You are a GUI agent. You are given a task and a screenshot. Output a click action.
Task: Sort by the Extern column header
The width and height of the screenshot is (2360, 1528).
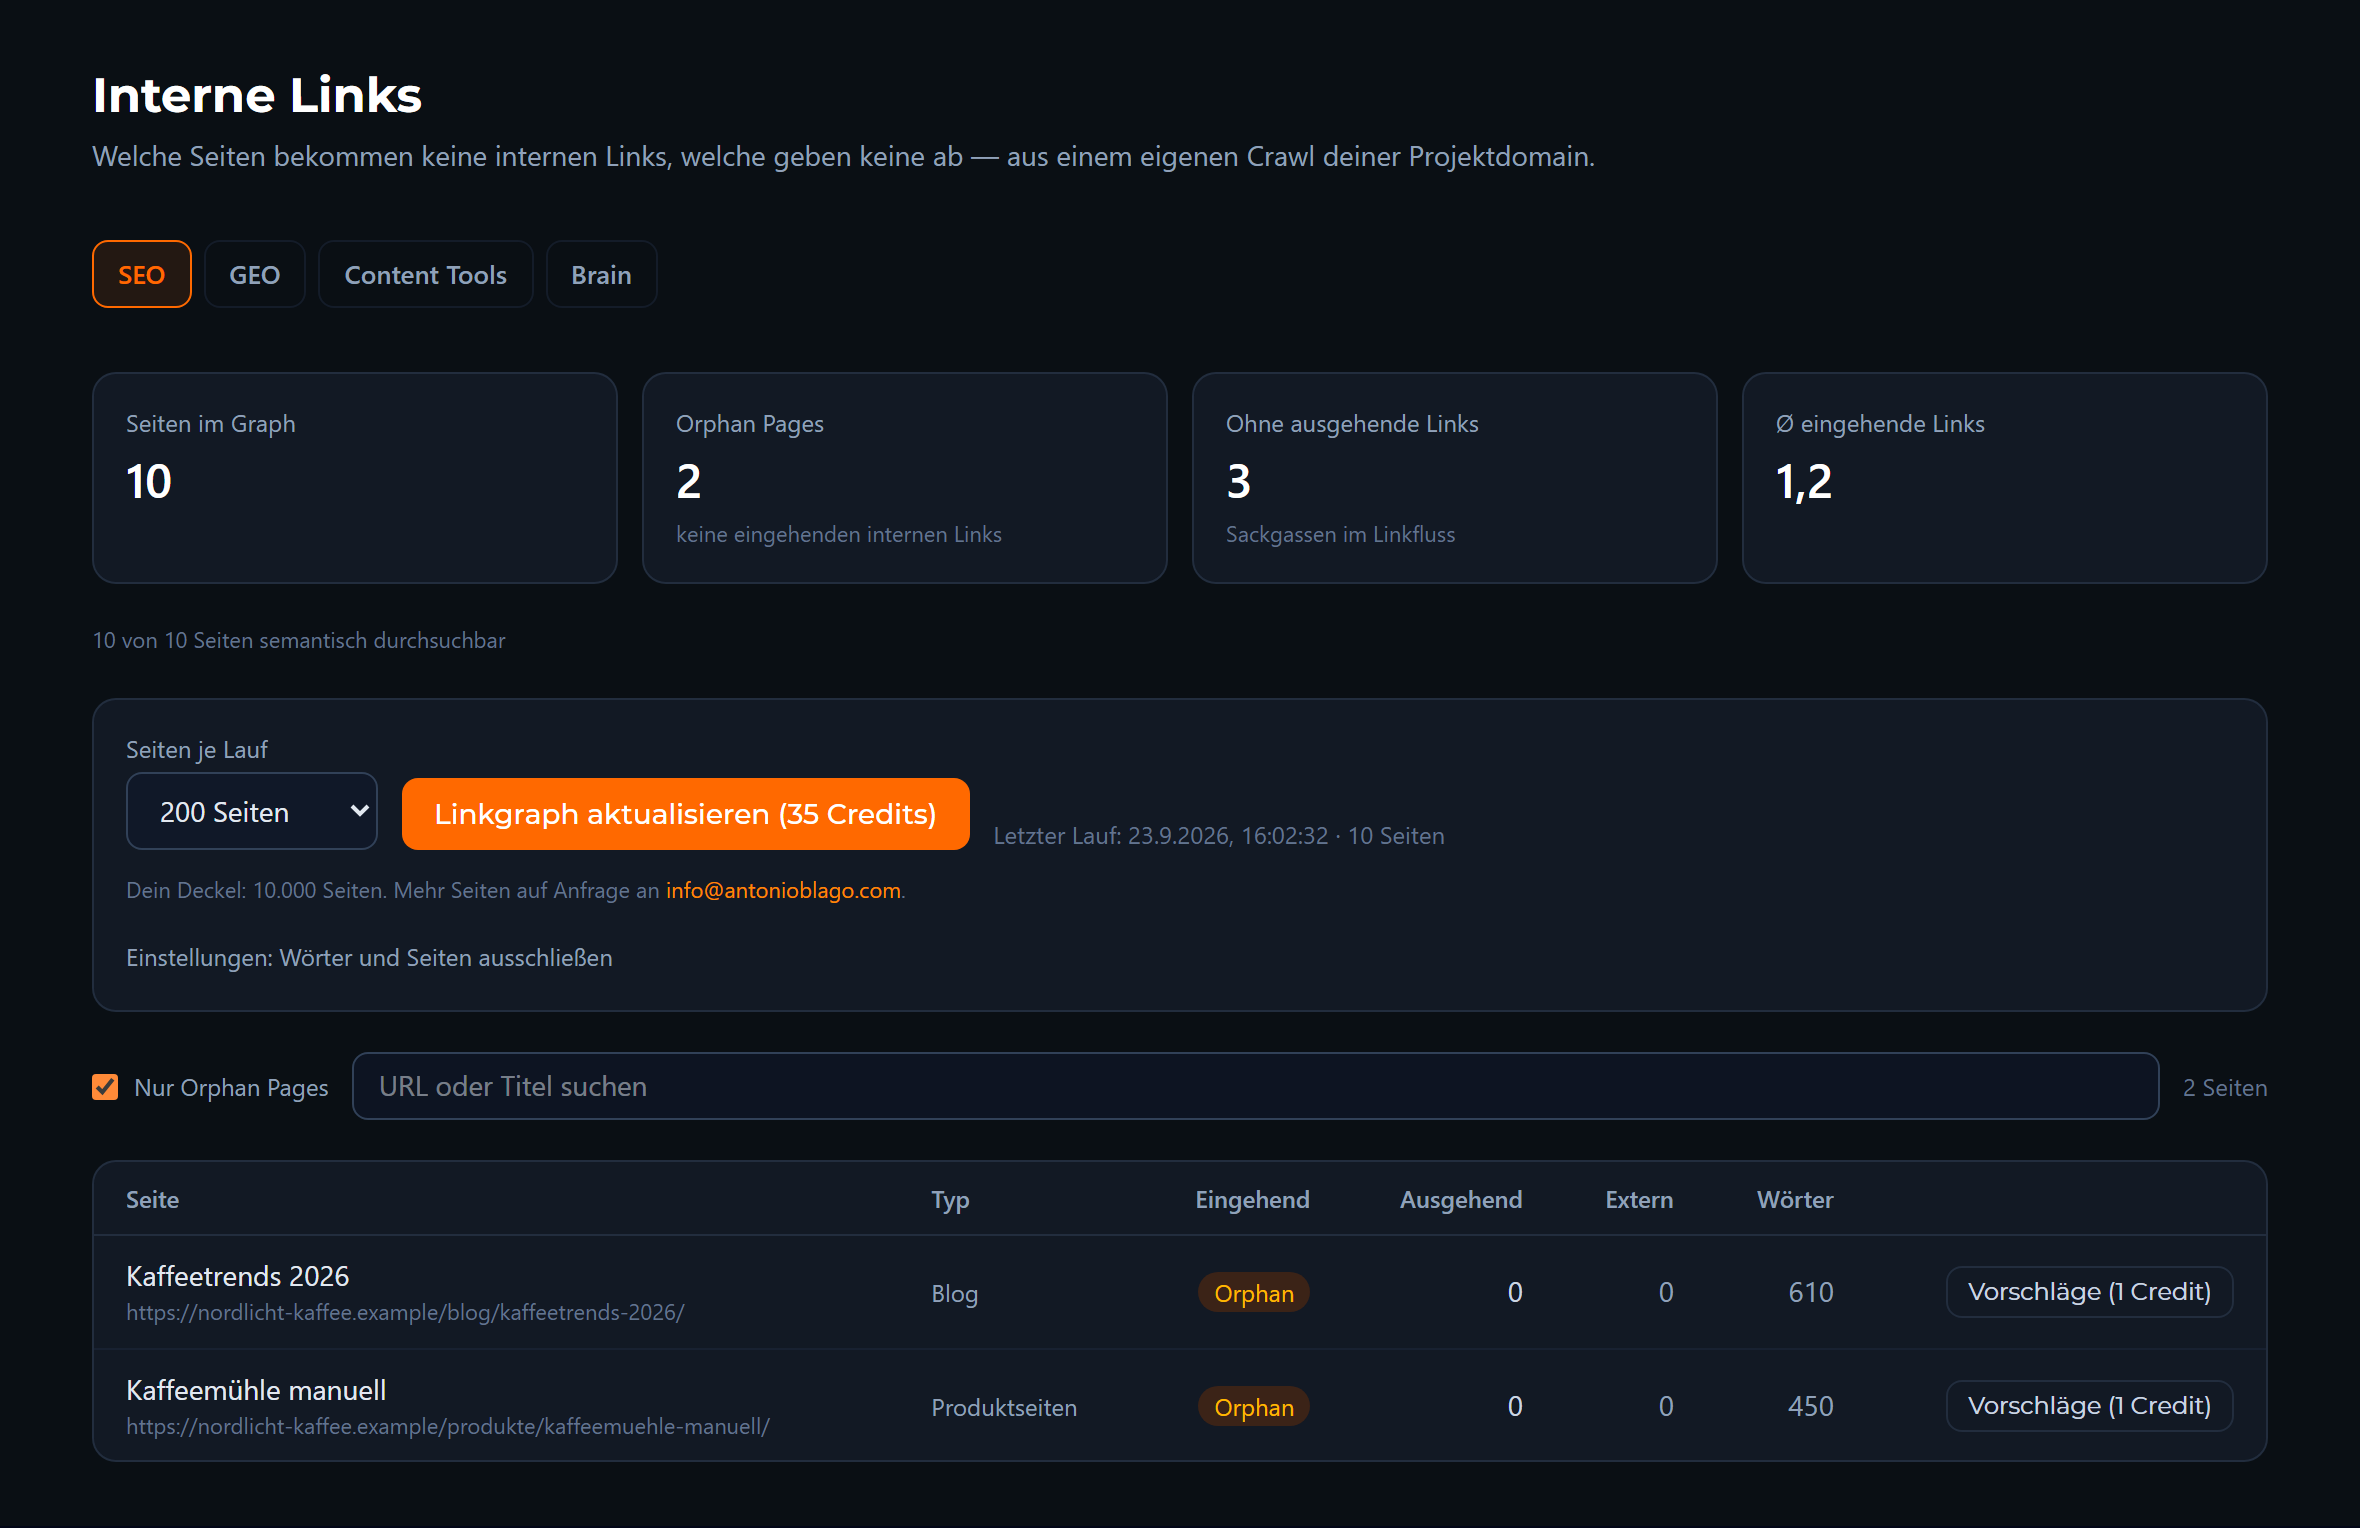1639,1199
